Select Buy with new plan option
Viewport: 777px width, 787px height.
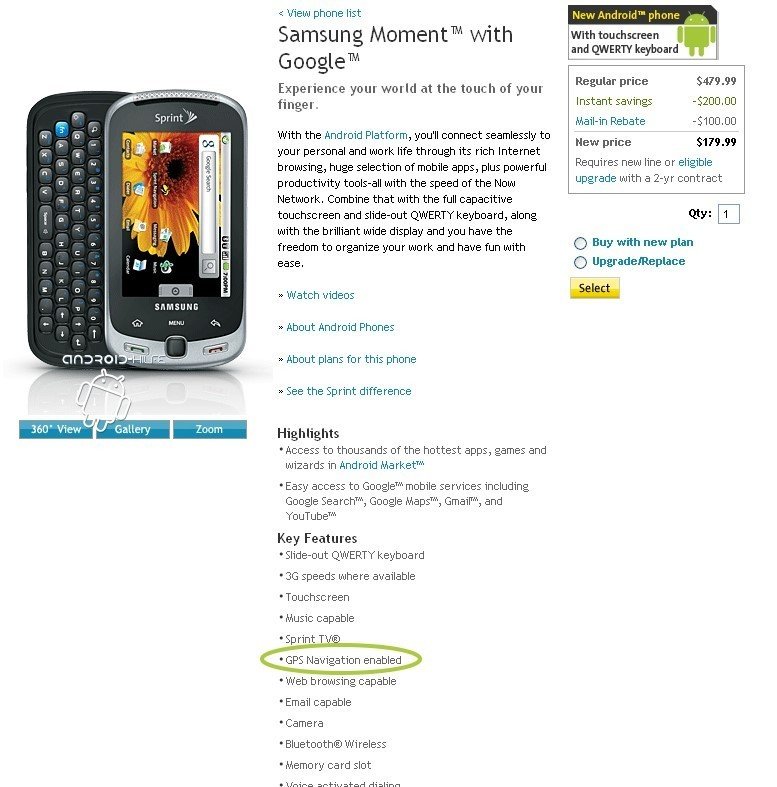click(580, 243)
